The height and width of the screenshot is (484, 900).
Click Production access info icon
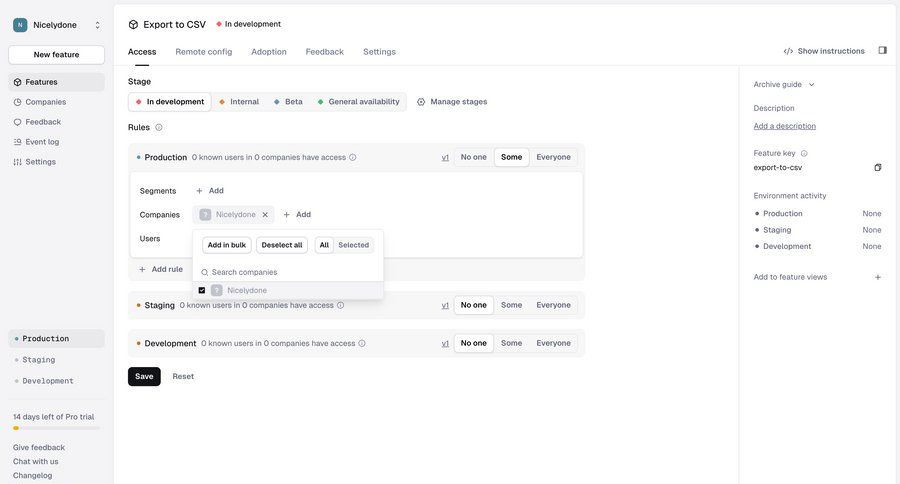pyautogui.click(x=352, y=157)
